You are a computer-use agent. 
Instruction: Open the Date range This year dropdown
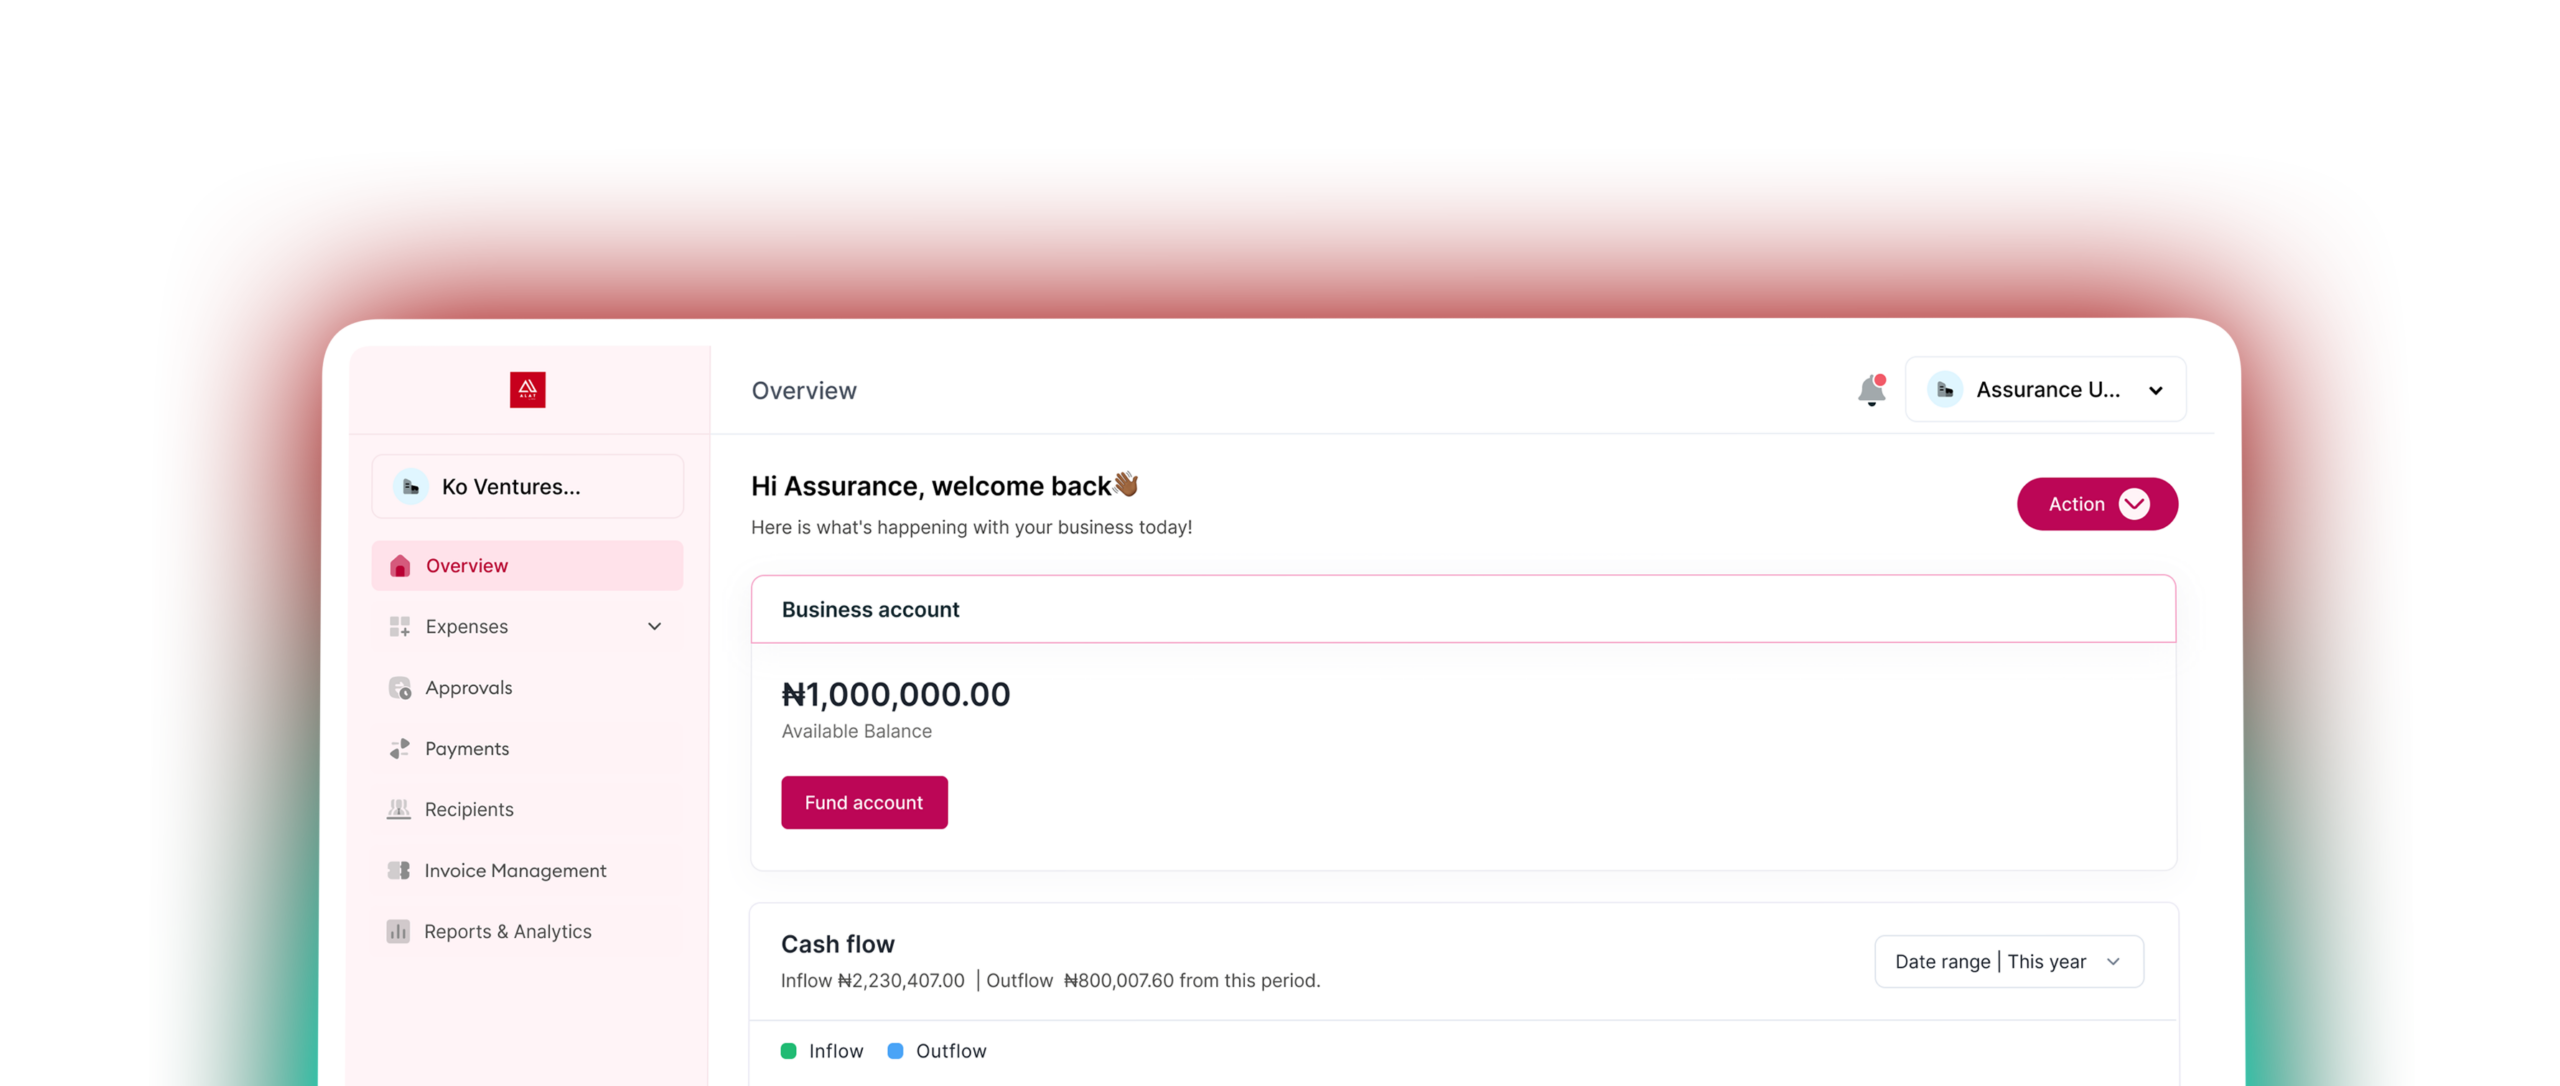tap(2008, 961)
